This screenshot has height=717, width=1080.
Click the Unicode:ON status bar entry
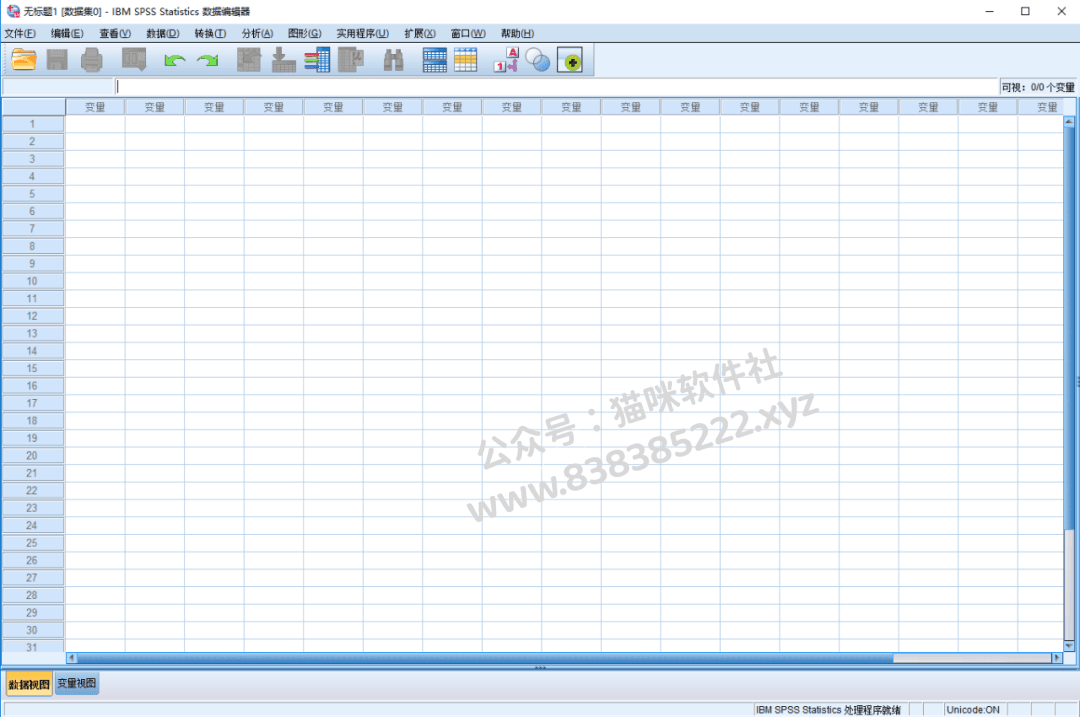click(x=973, y=709)
